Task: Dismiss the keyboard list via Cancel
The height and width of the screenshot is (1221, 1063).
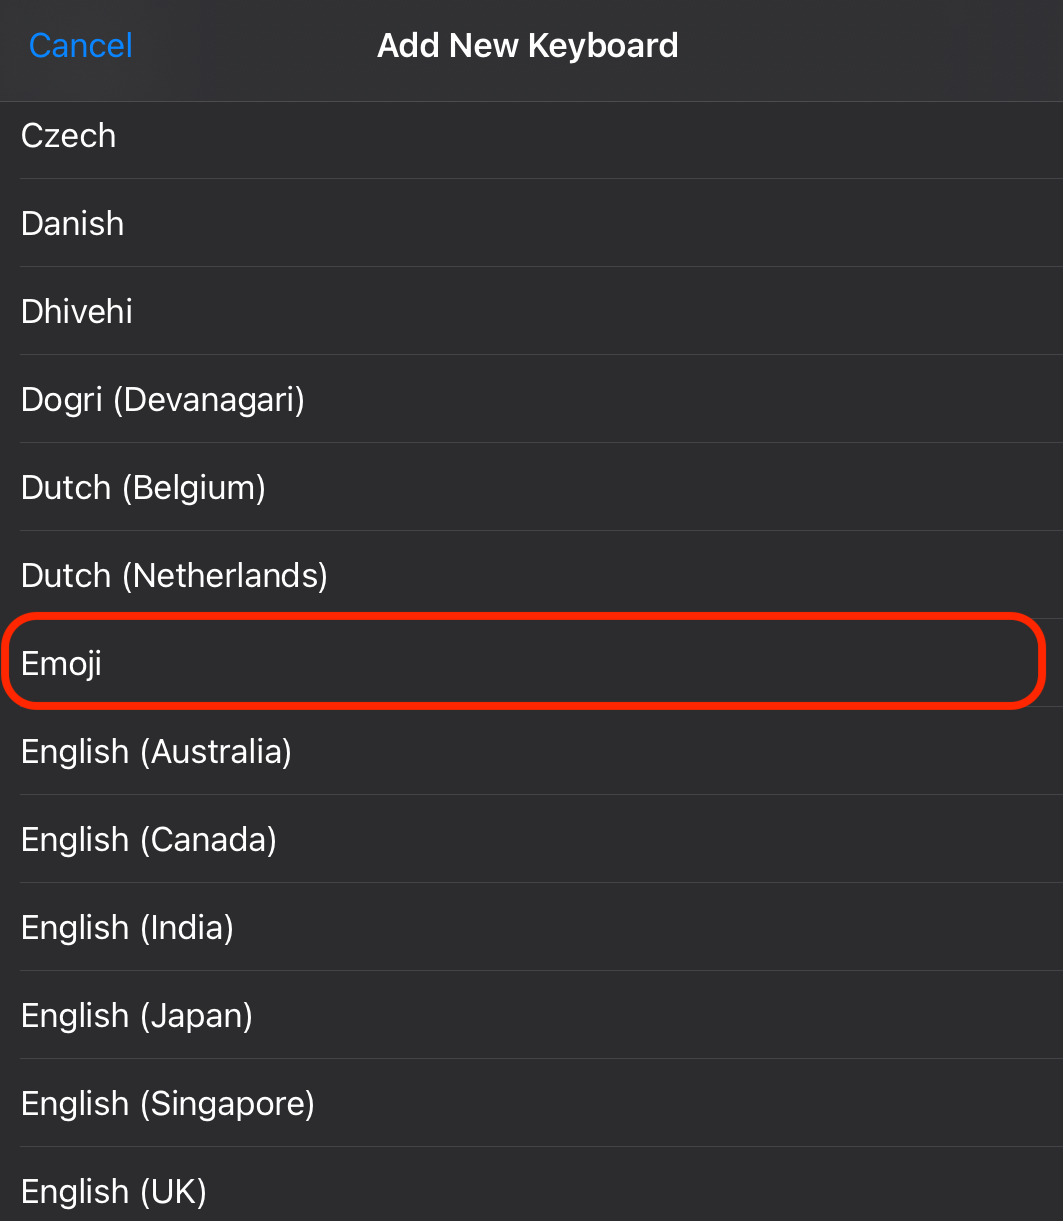Action: 81,46
